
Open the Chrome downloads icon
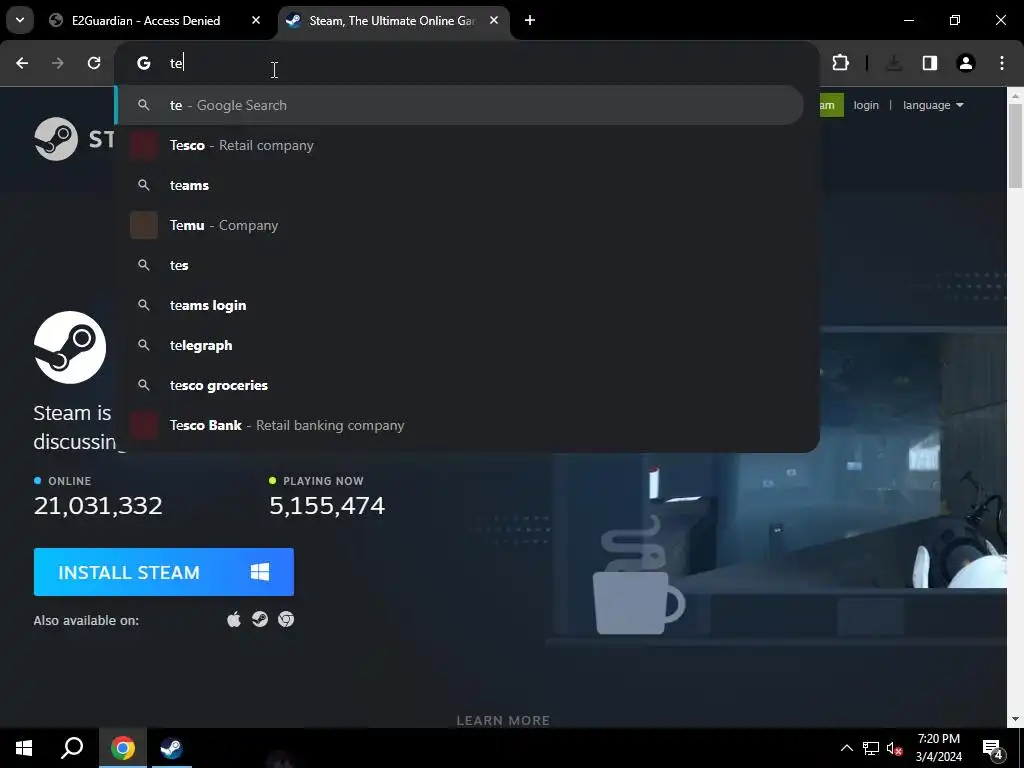click(x=894, y=63)
